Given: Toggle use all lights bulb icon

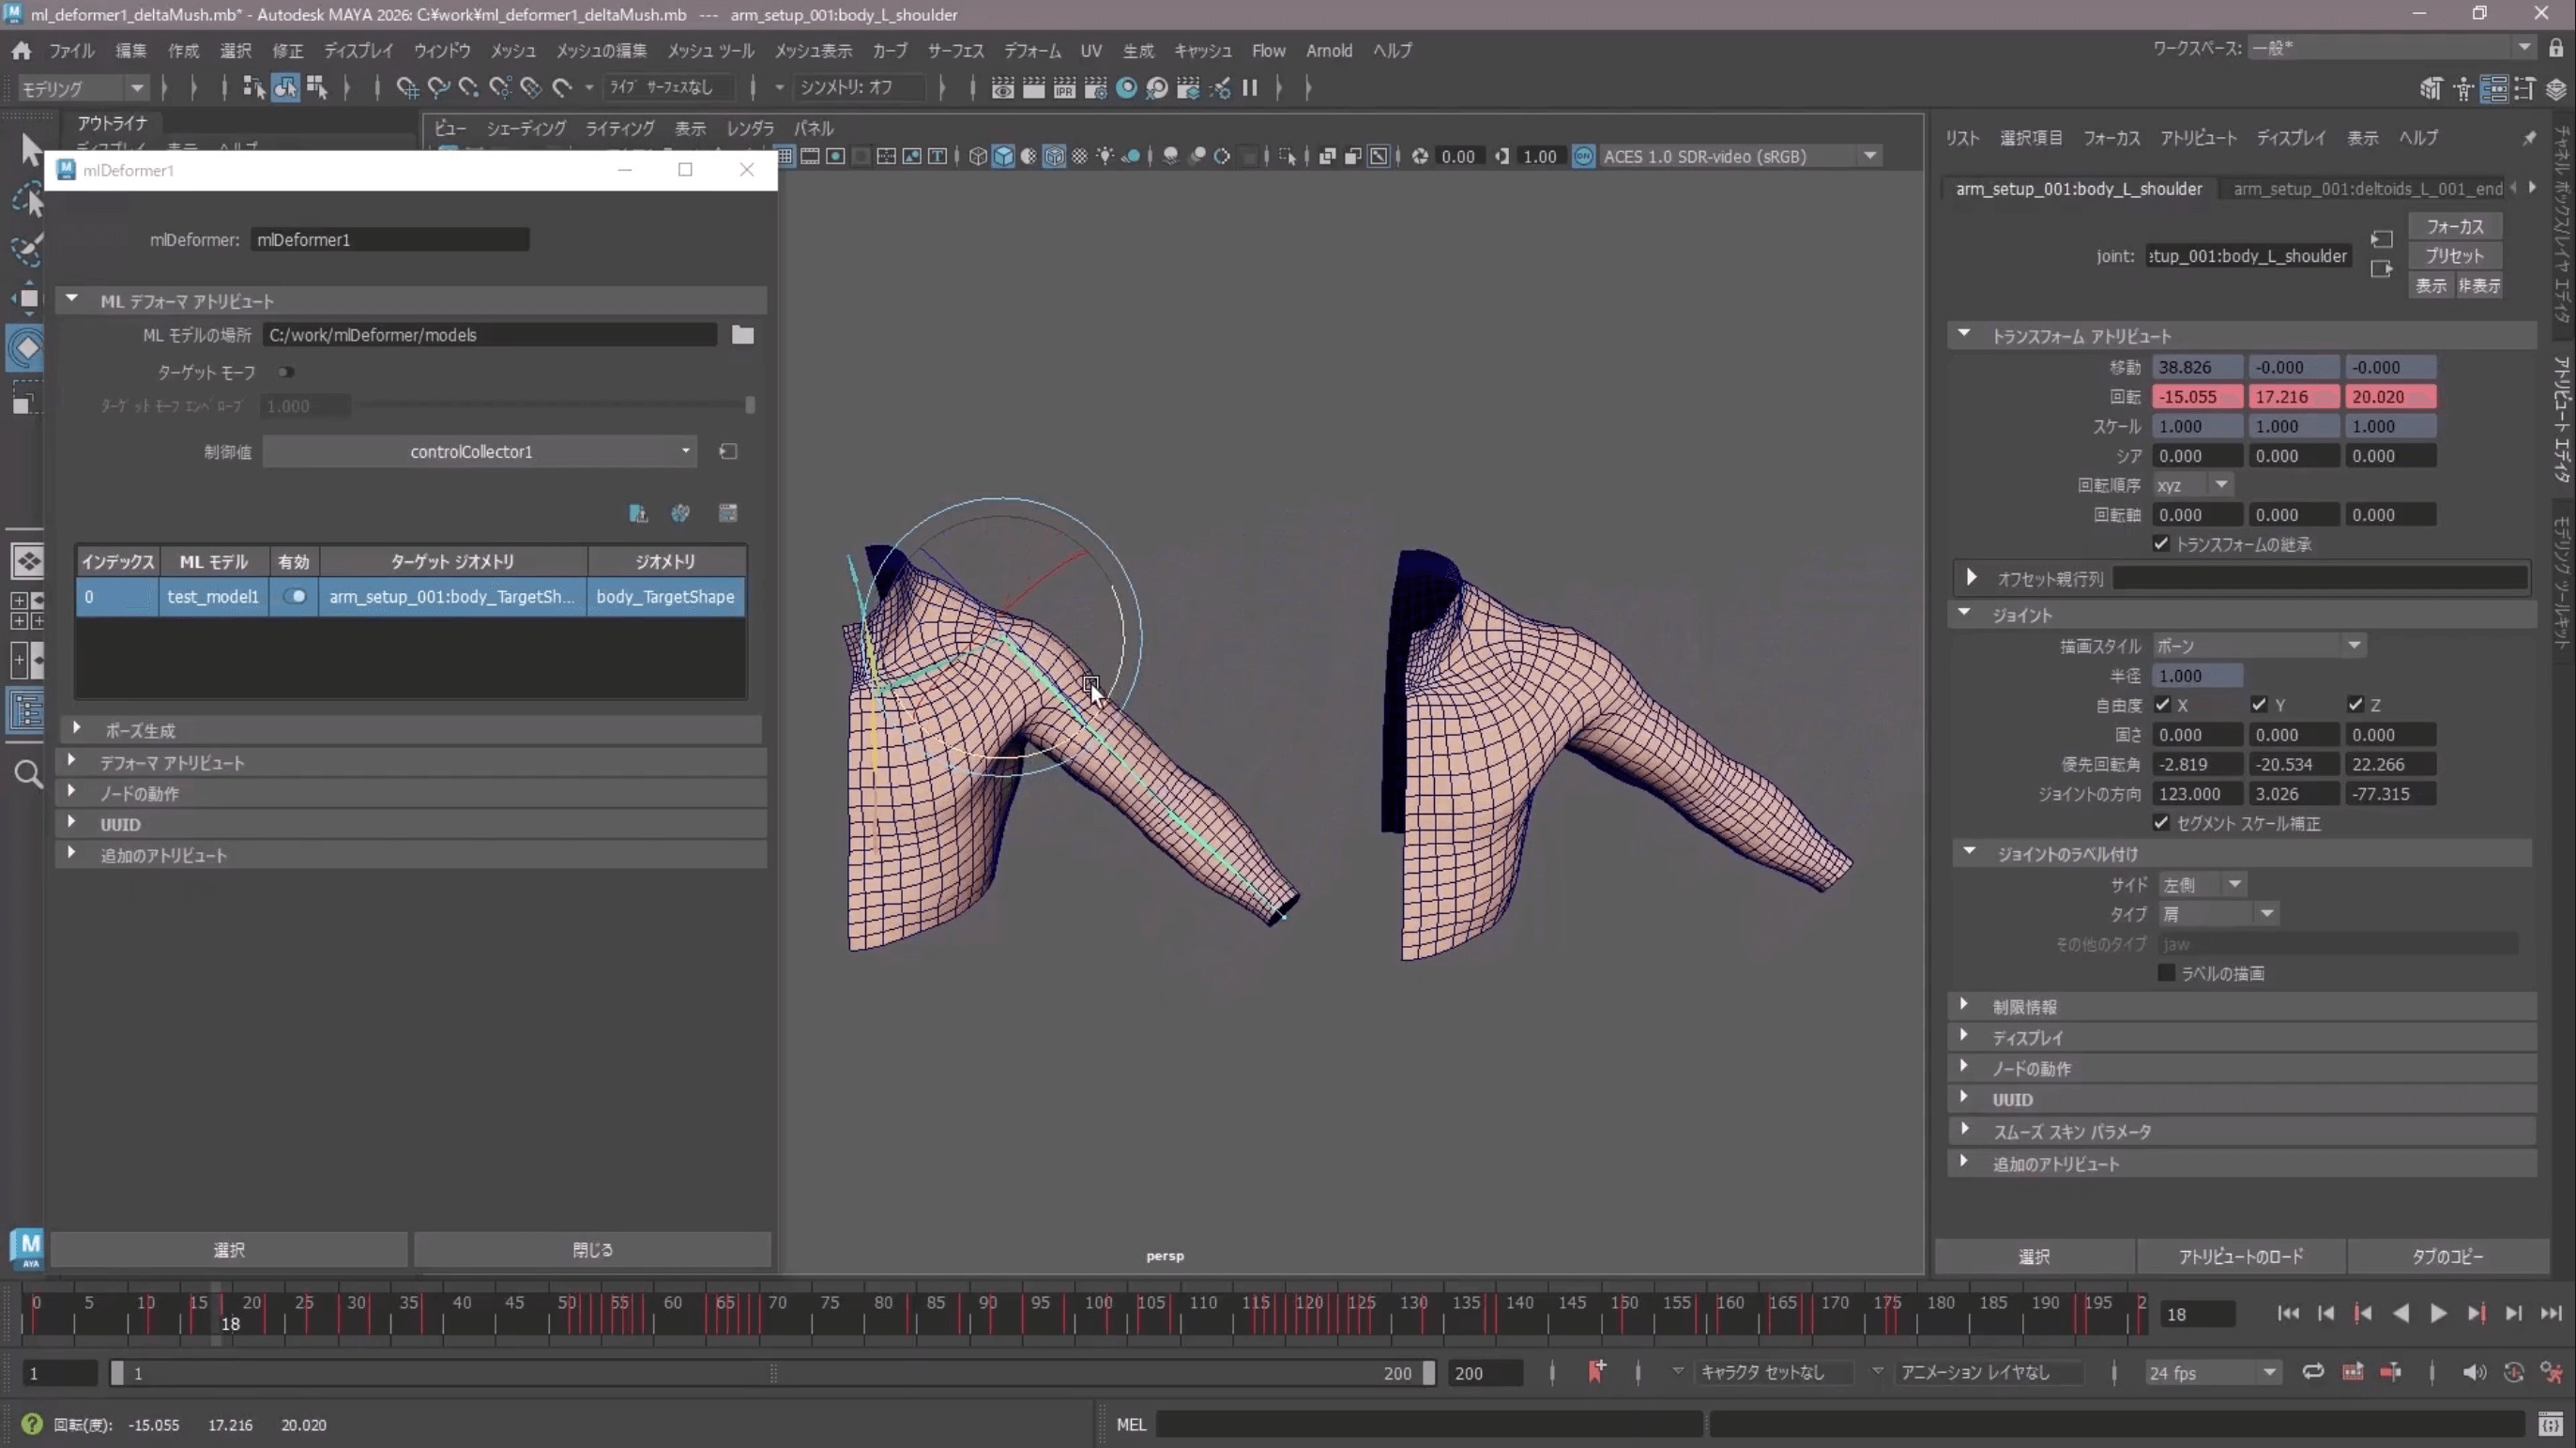Looking at the screenshot, I should (1105, 156).
